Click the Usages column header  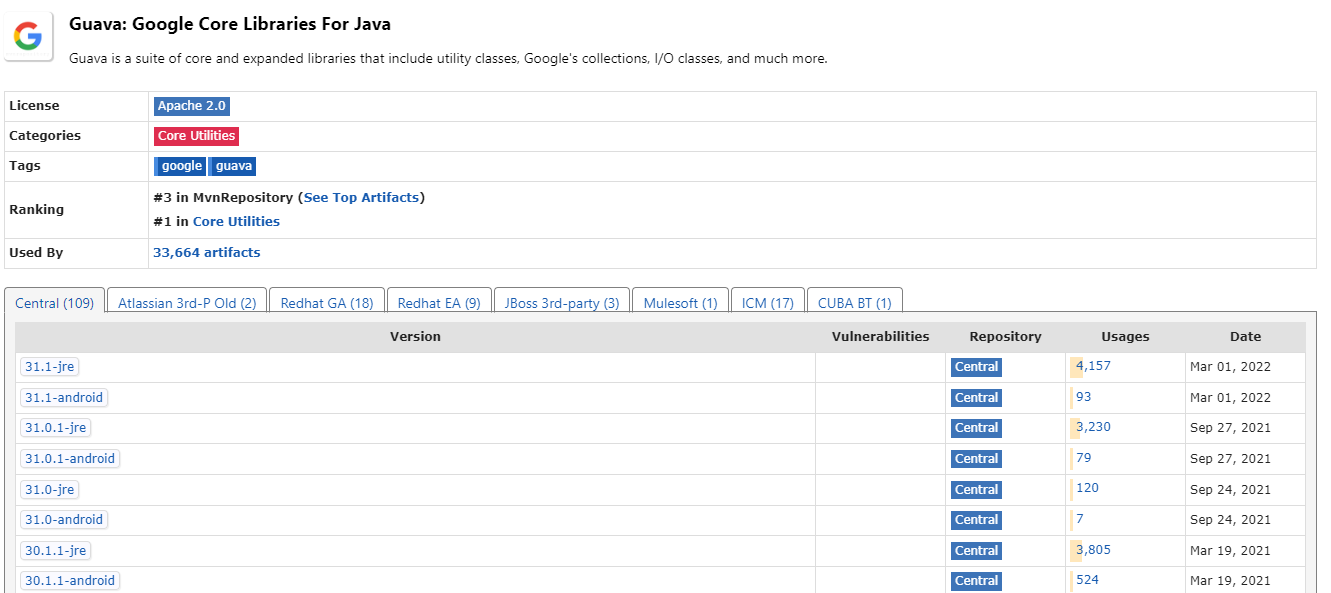point(1125,337)
